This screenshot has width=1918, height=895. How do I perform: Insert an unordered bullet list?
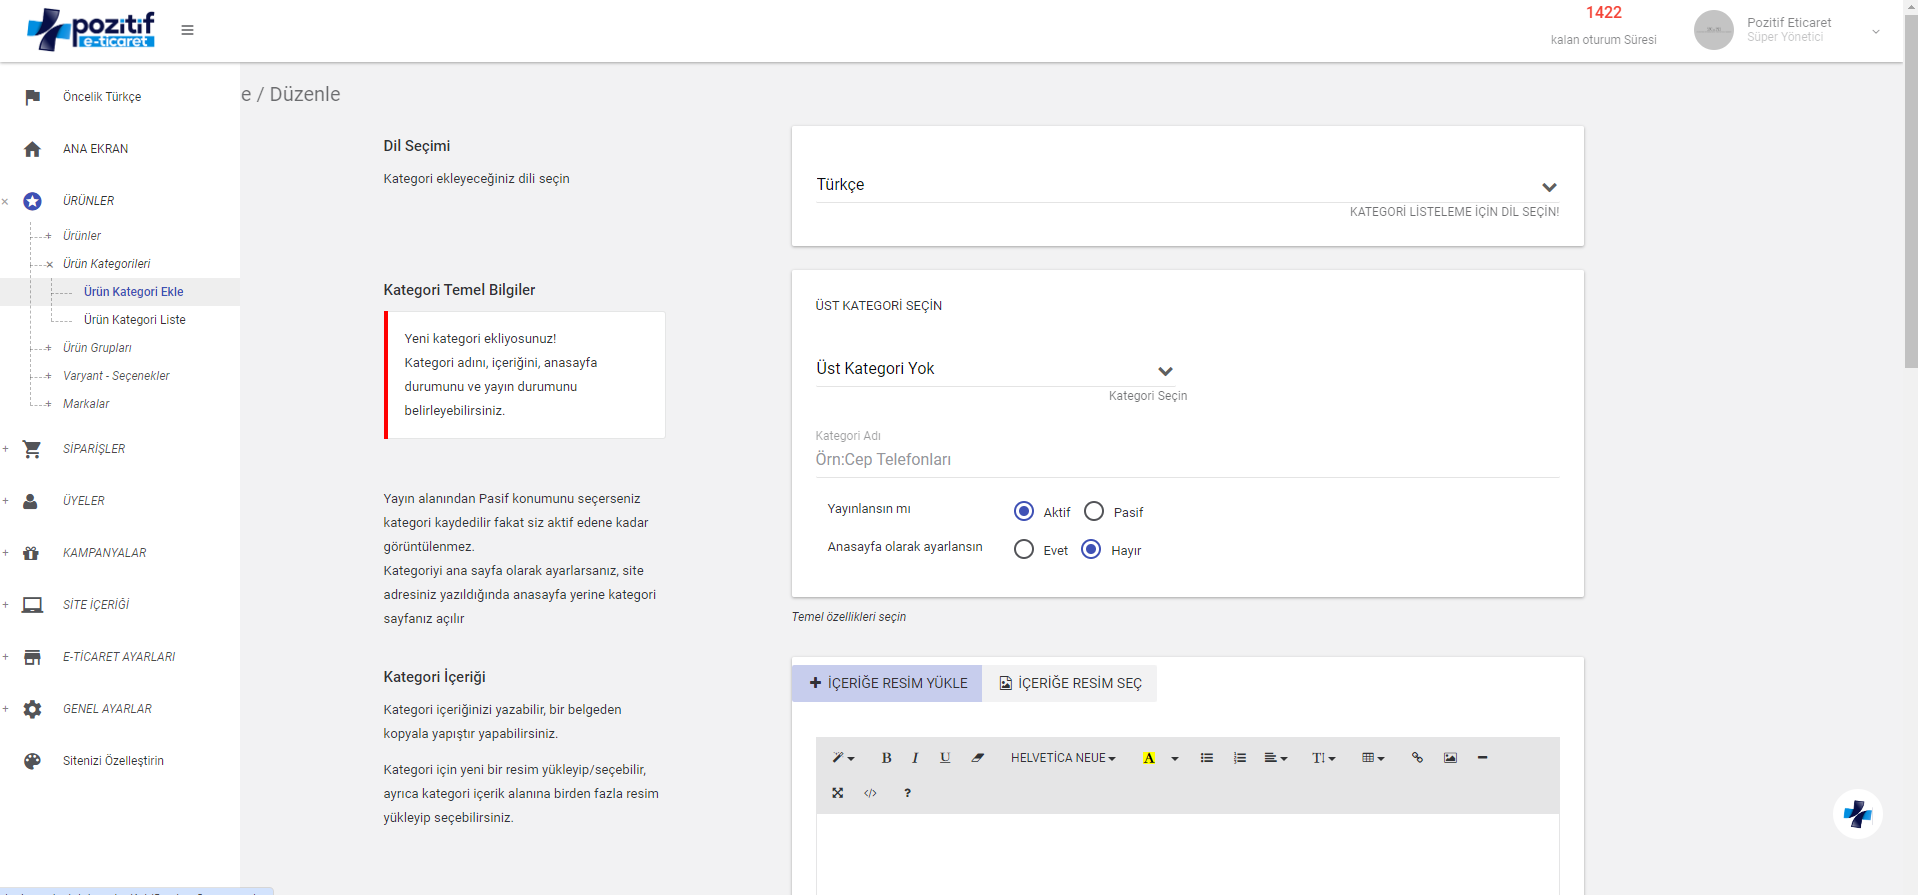[1207, 758]
